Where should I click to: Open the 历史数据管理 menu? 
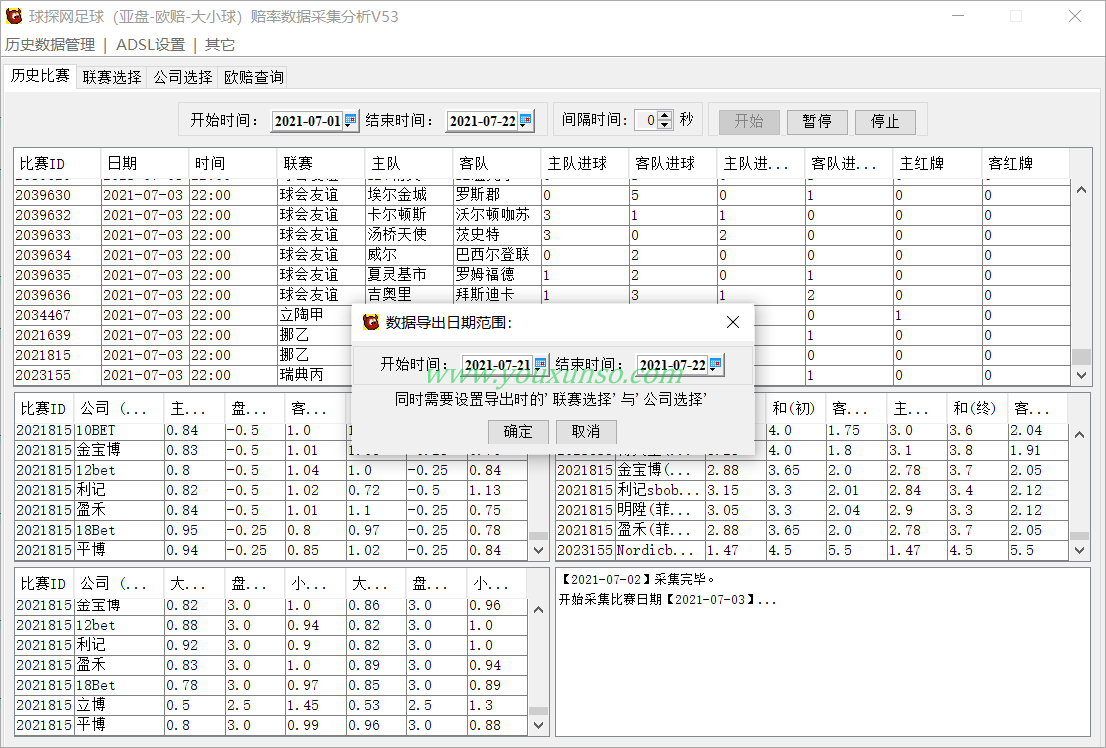[x=50, y=45]
